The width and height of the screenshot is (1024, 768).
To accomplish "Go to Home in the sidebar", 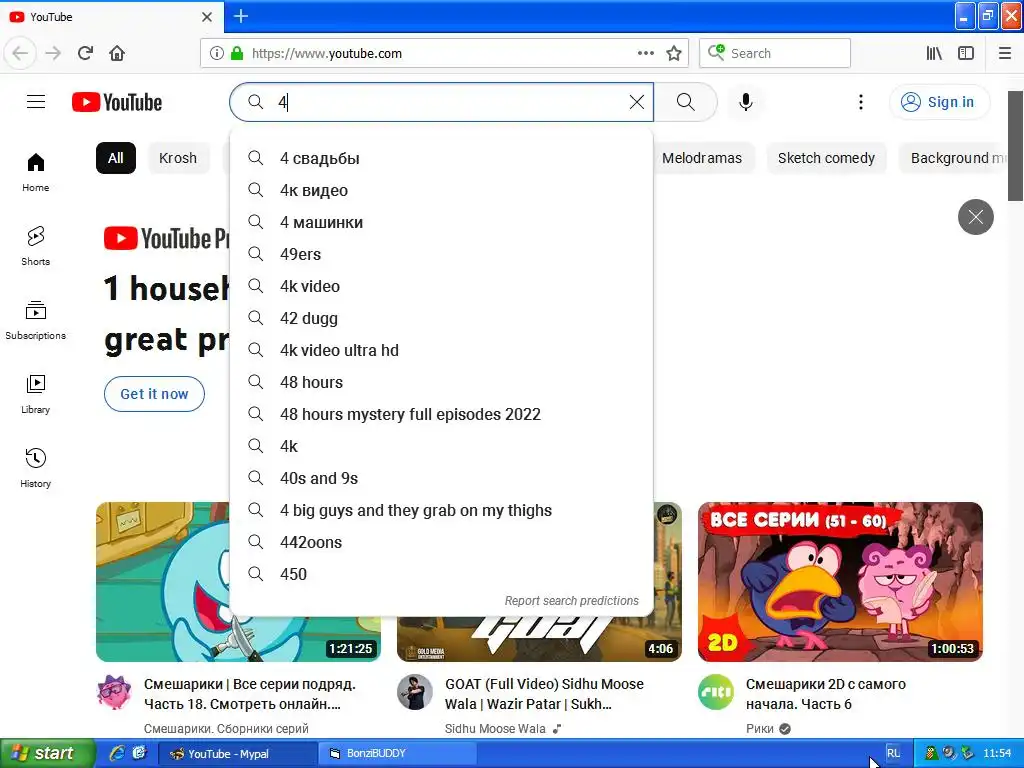I will coord(35,172).
